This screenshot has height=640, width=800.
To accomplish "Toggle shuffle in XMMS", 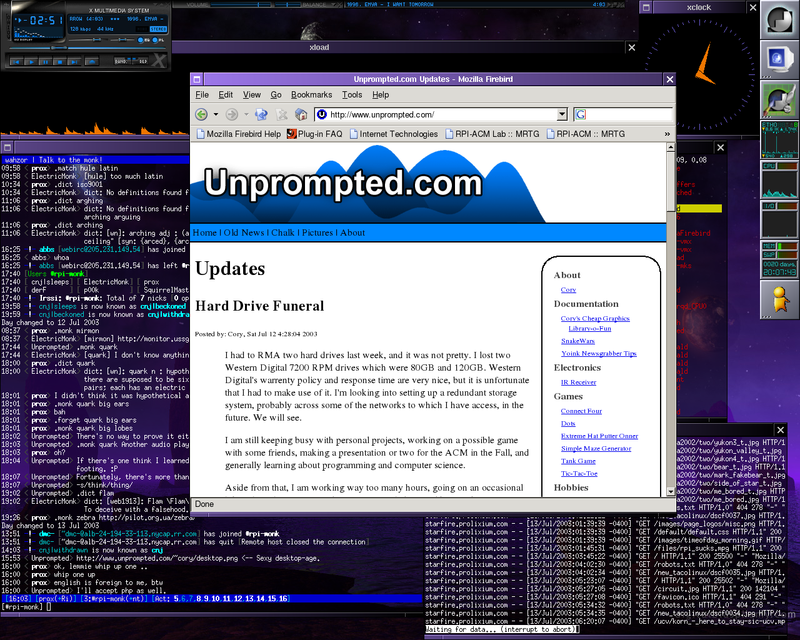I will click(122, 61).
